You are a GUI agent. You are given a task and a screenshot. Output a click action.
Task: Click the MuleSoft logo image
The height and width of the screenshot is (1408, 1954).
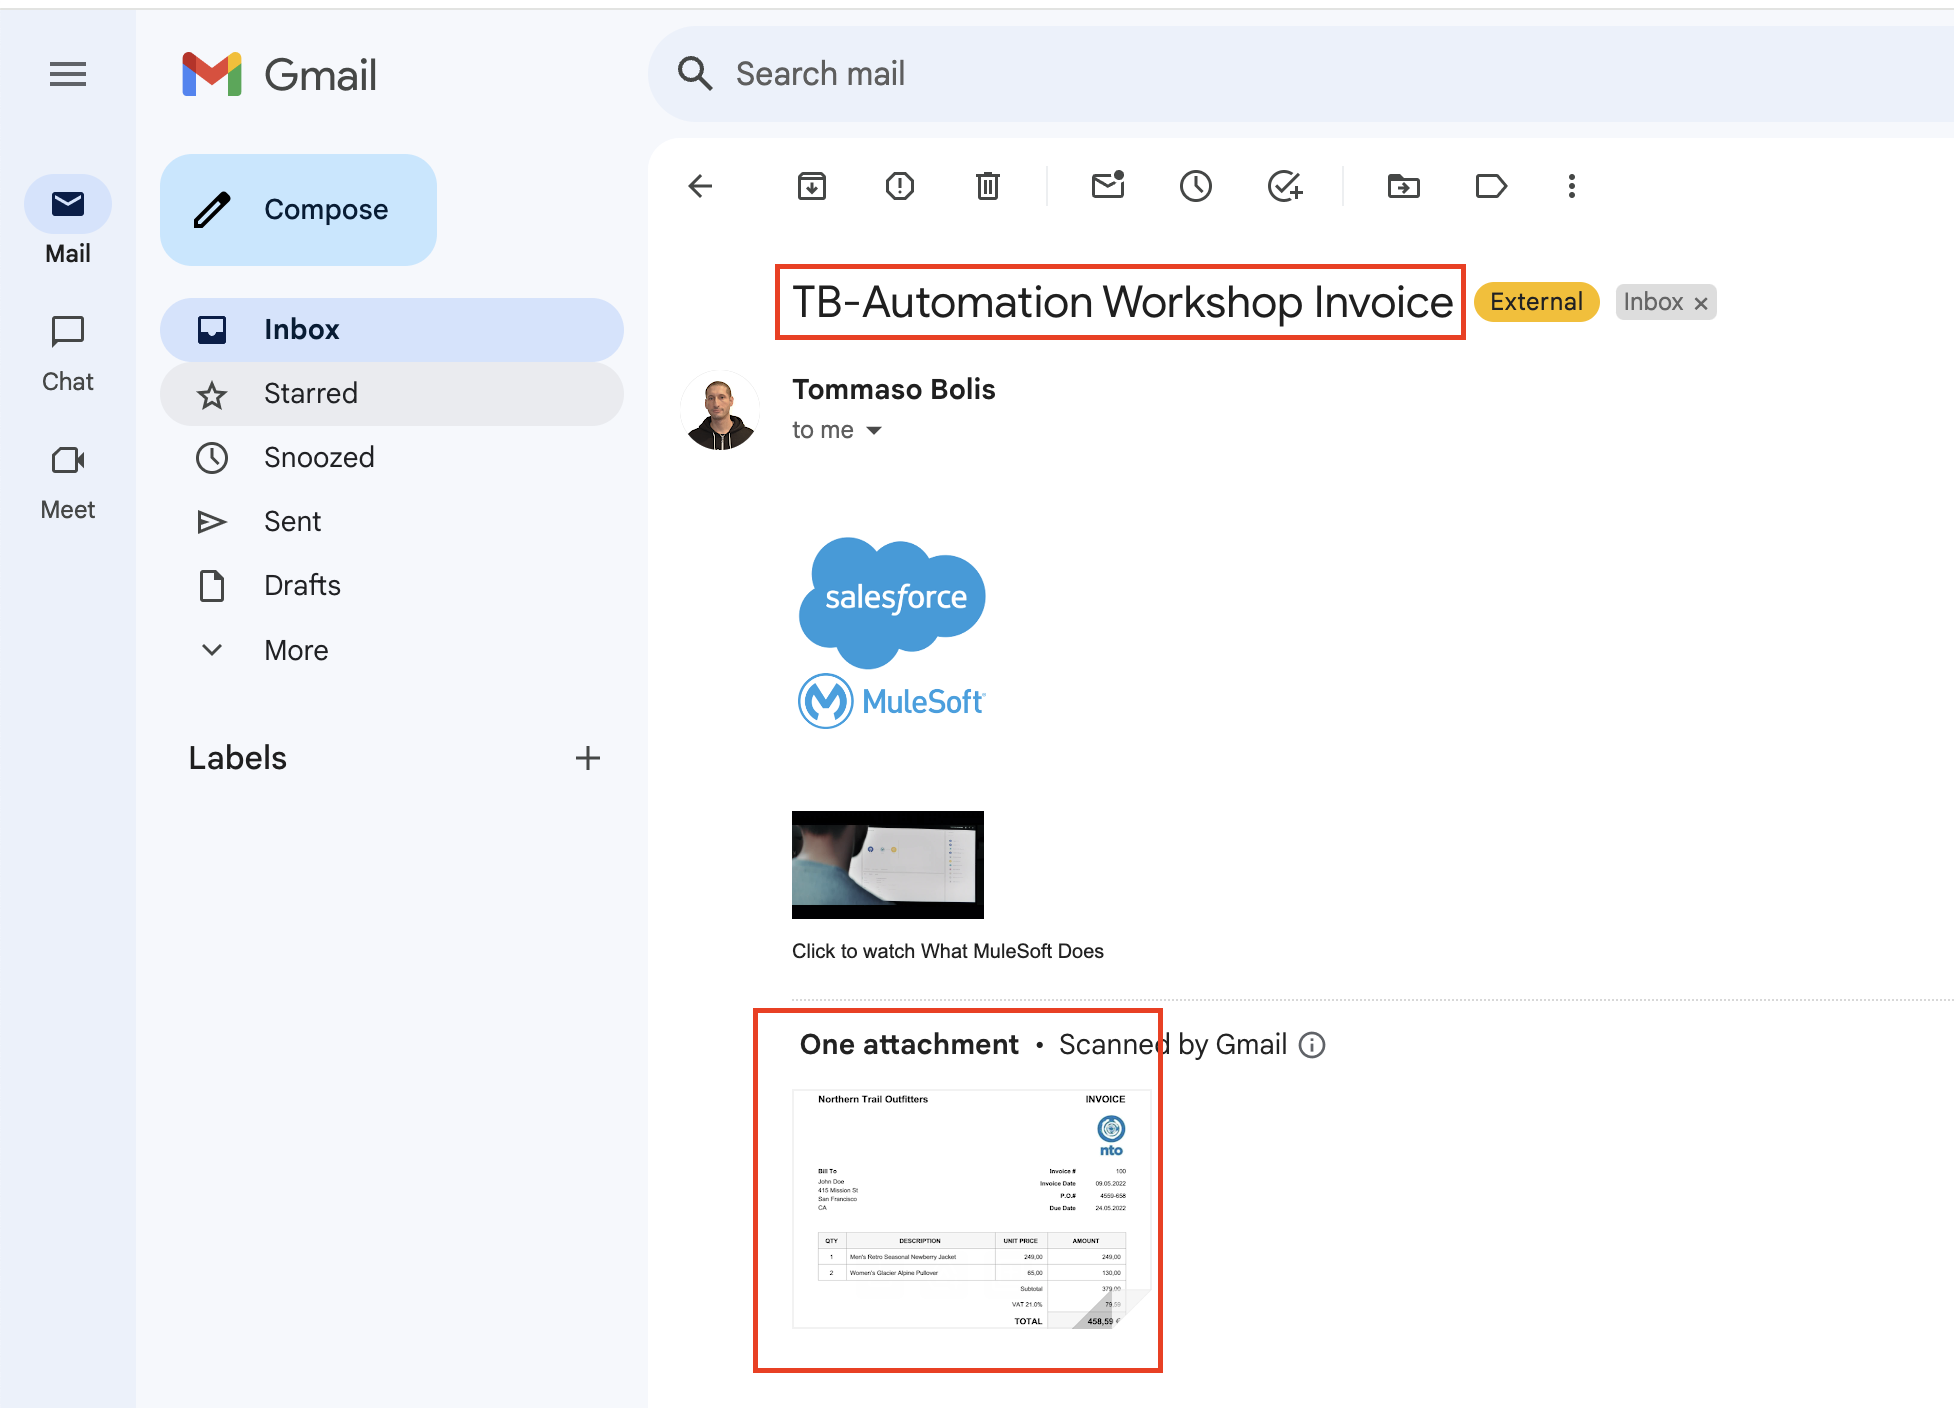pyautogui.click(x=892, y=701)
